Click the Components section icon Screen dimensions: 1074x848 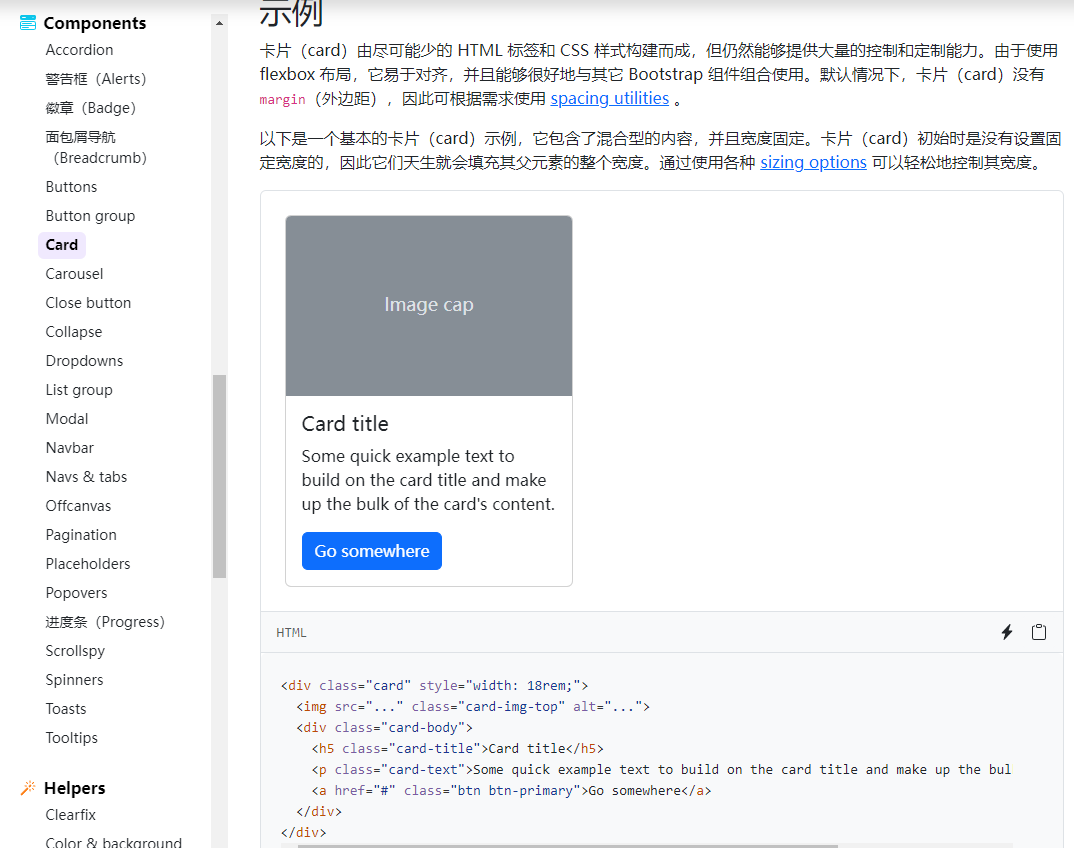pos(28,23)
